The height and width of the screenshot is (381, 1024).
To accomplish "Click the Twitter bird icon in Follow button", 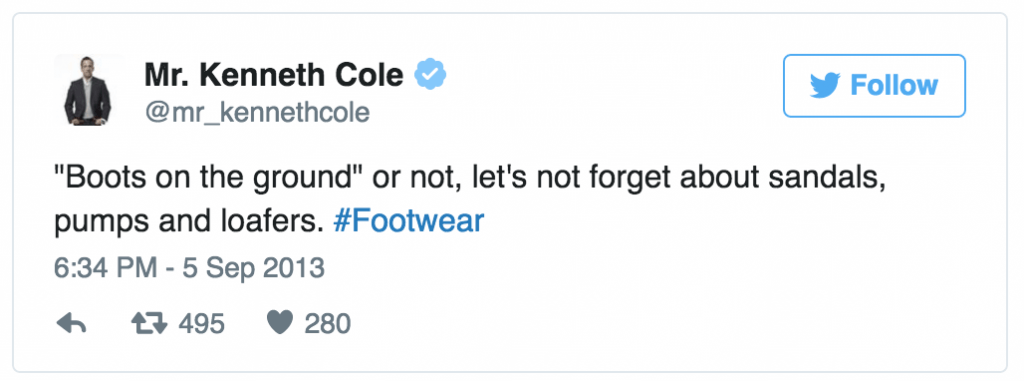I will (x=825, y=86).
